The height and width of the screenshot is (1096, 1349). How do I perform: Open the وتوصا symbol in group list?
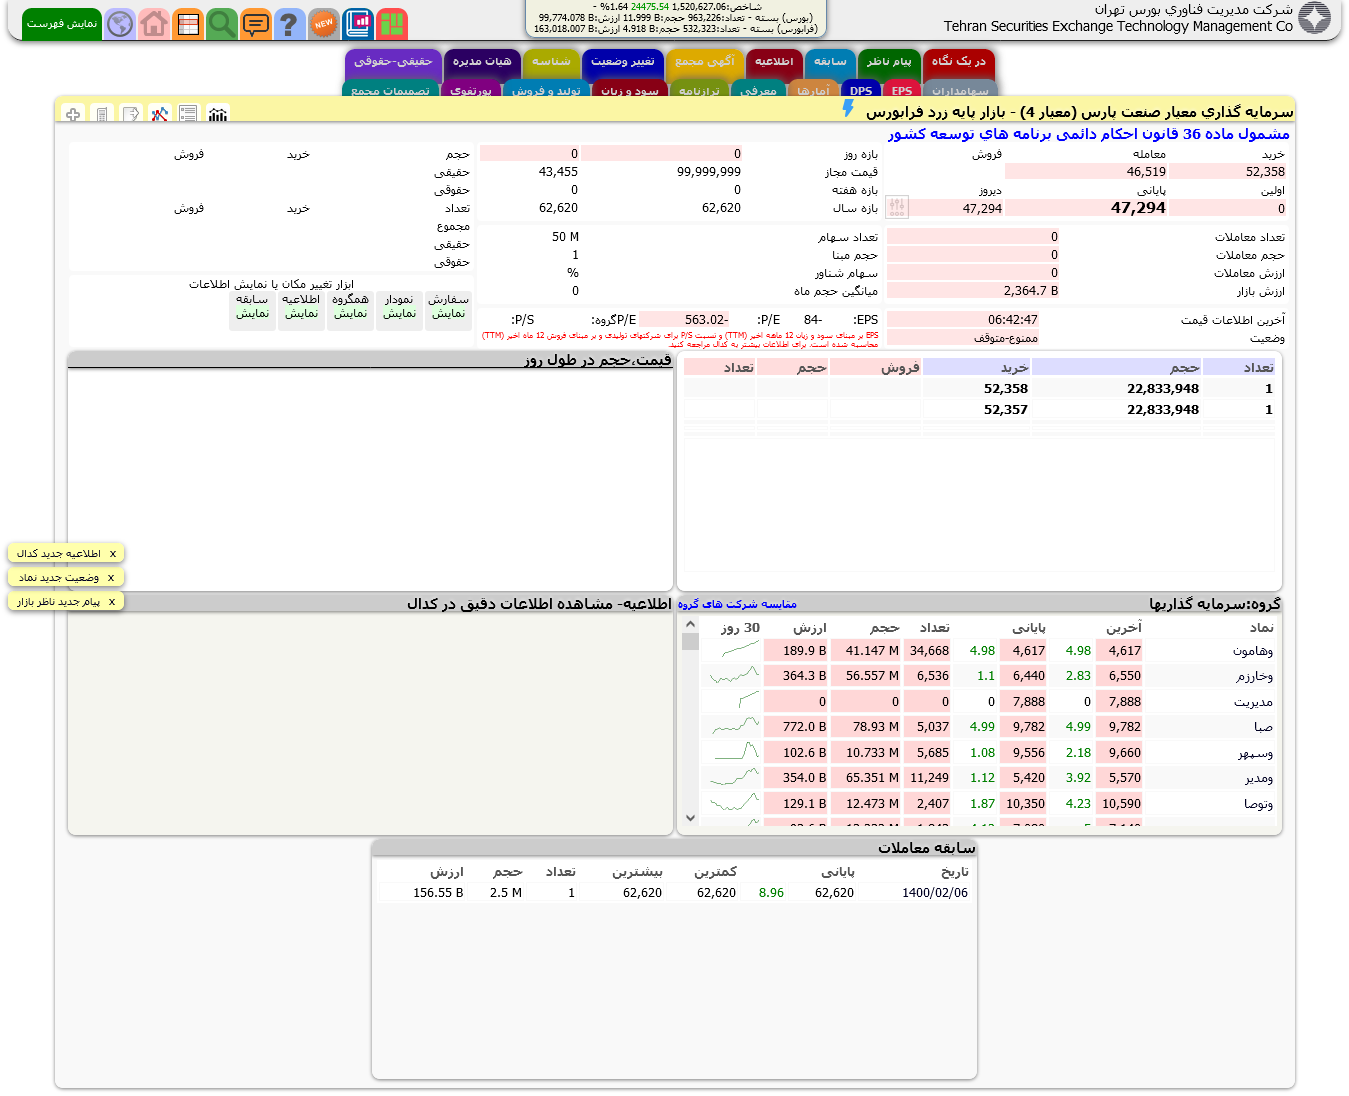coord(1259,804)
